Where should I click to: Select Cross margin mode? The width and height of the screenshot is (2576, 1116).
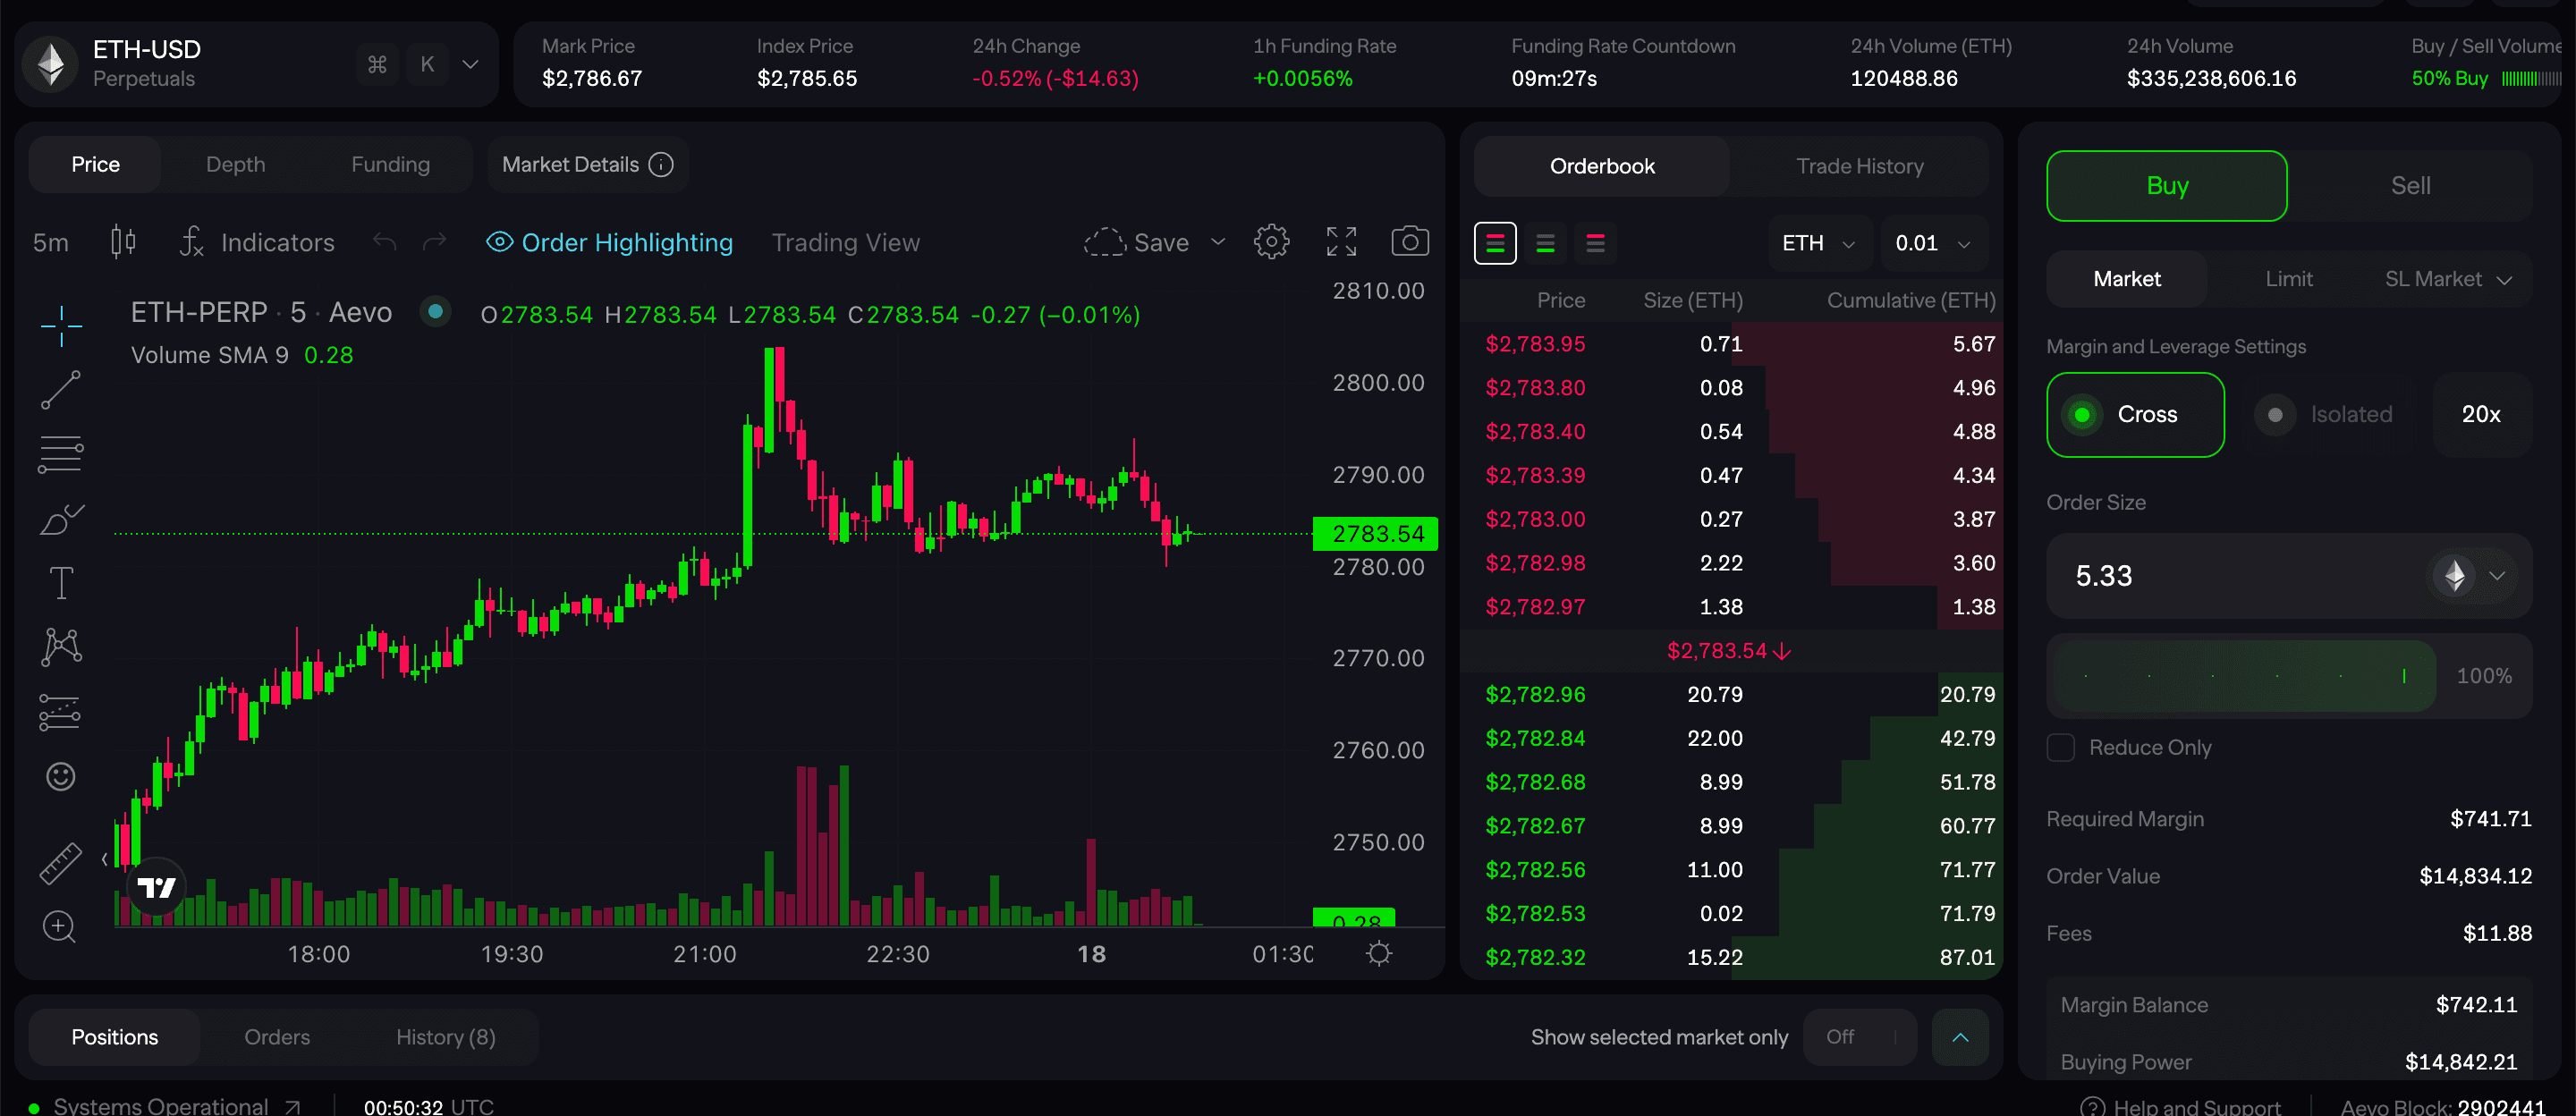click(x=2135, y=414)
